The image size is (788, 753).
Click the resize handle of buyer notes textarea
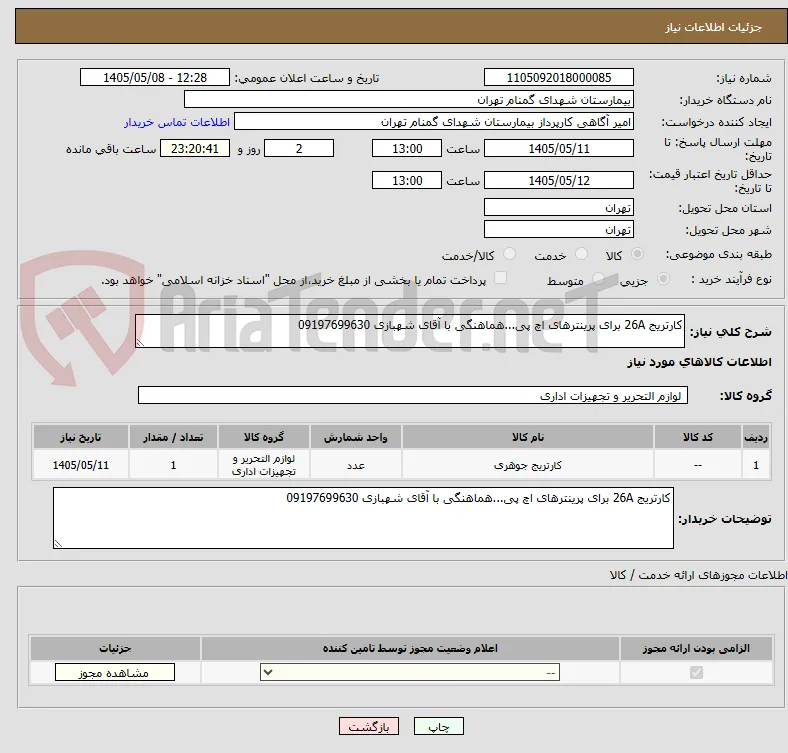point(58,543)
